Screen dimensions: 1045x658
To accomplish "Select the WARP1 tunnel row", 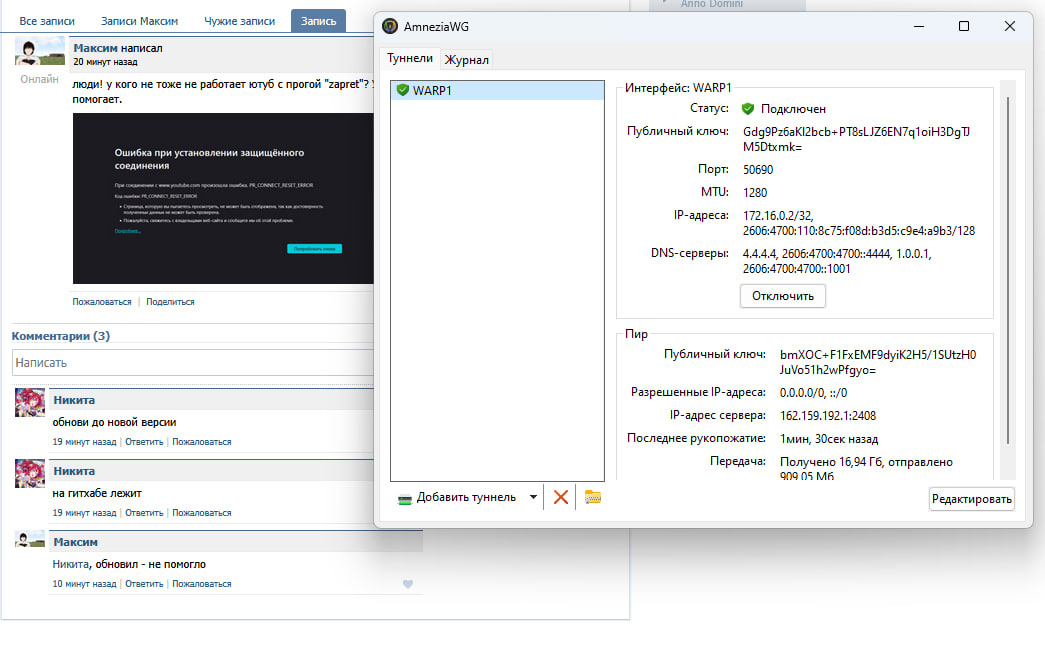I will pos(497,90).
